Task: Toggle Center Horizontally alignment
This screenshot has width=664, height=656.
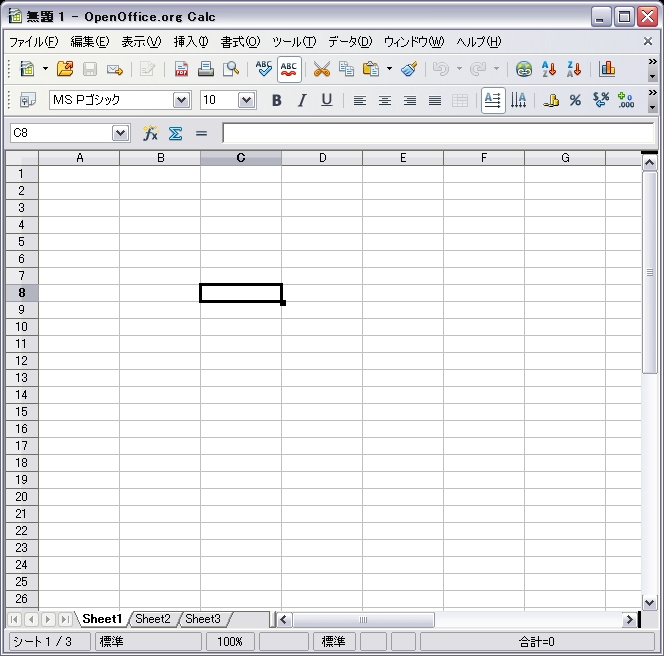Action: click(385, 100)
